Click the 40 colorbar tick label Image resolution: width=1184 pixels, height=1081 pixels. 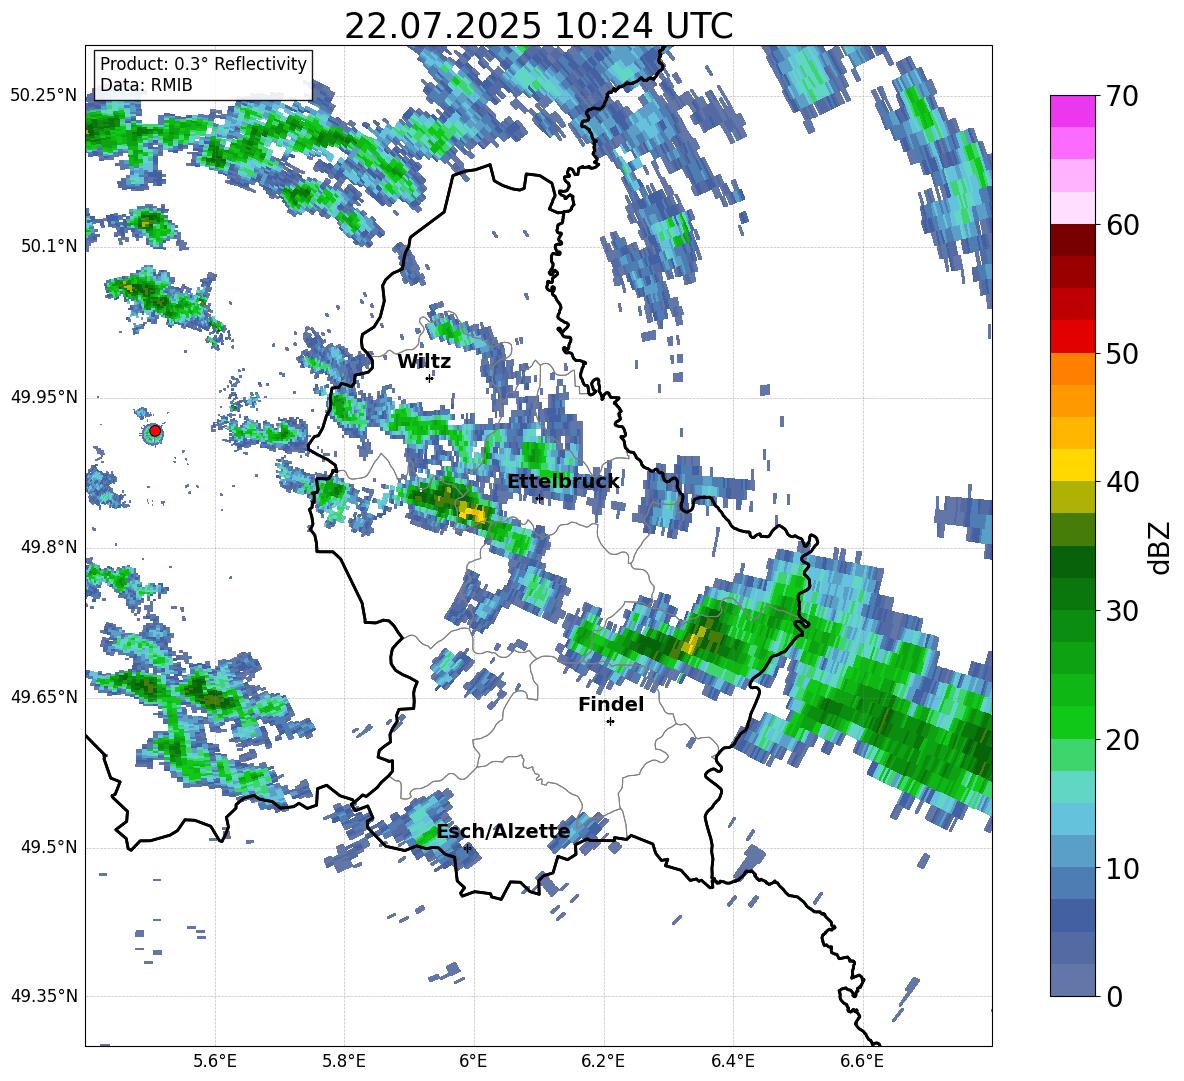[1123, 482]
